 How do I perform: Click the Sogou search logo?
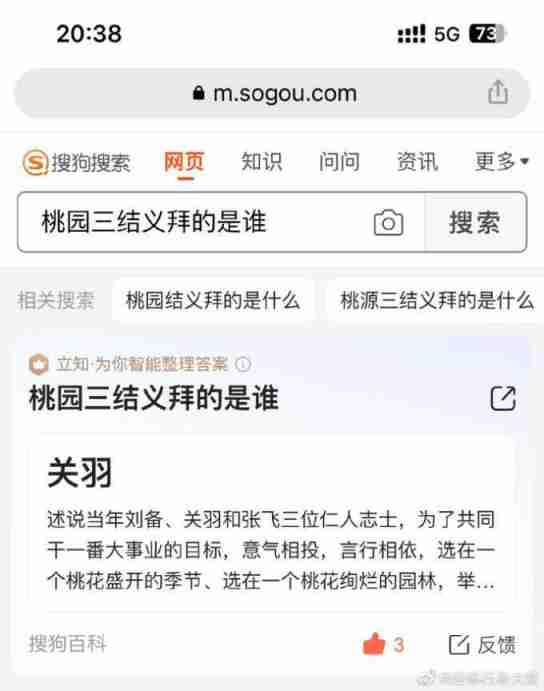click(x=76, y=163)
